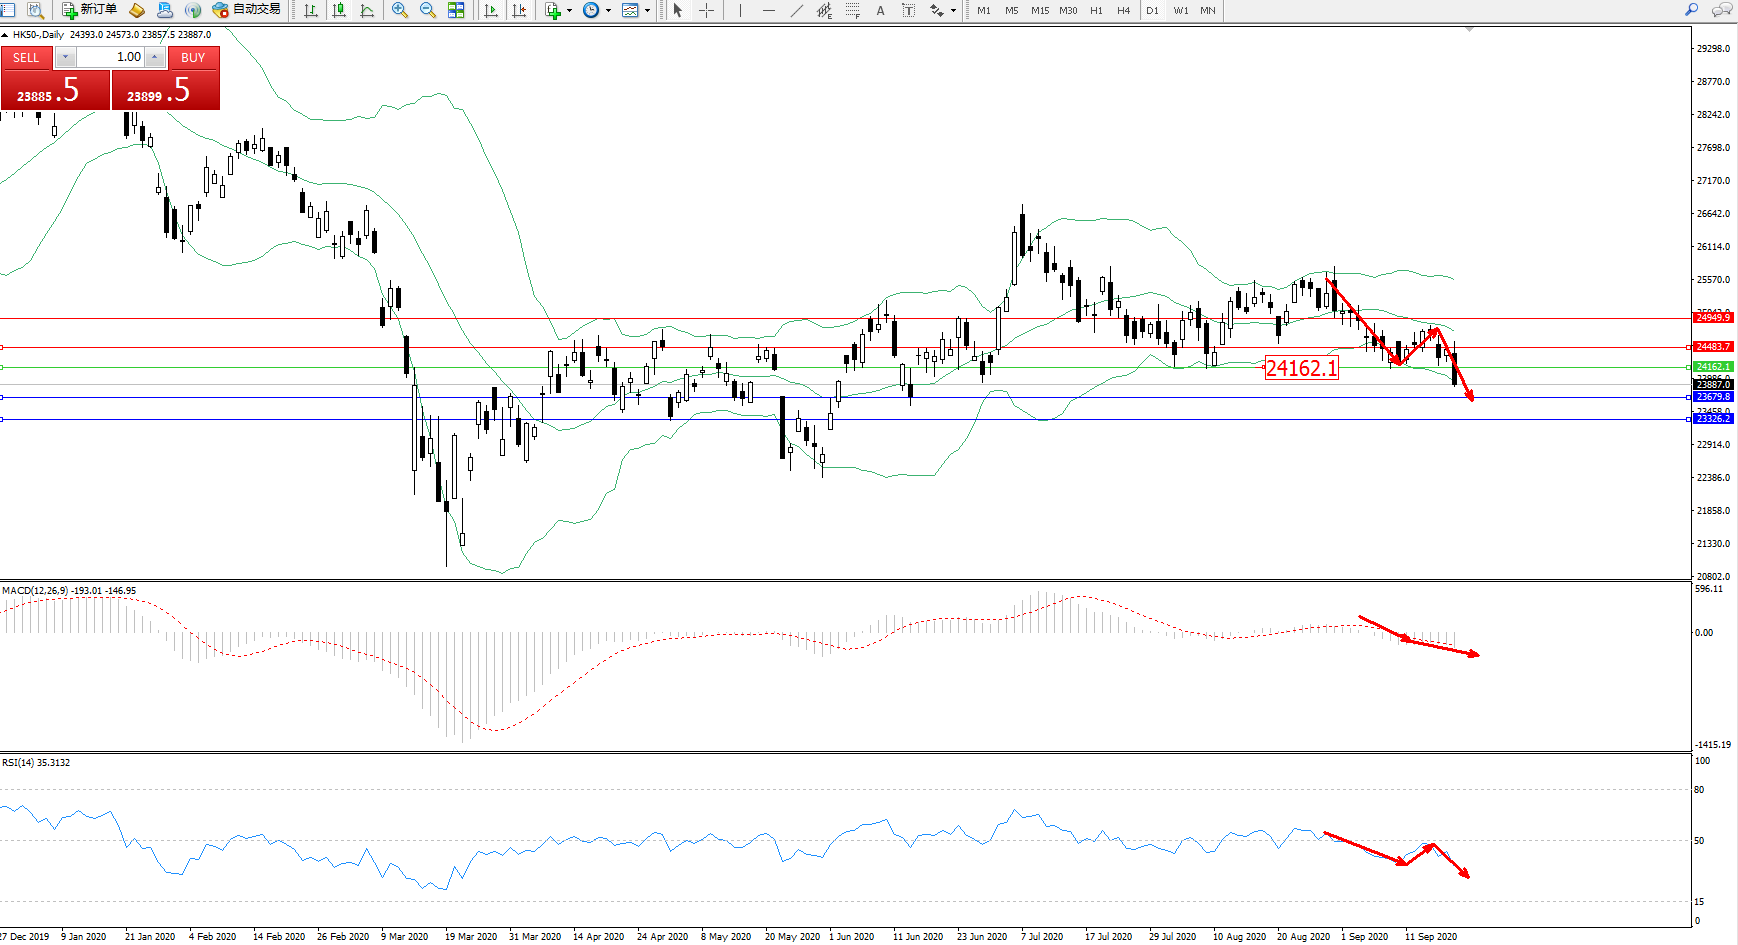Toggle the 自动交易 auto trading button
Screen dimensions: 1738x945
246,10
